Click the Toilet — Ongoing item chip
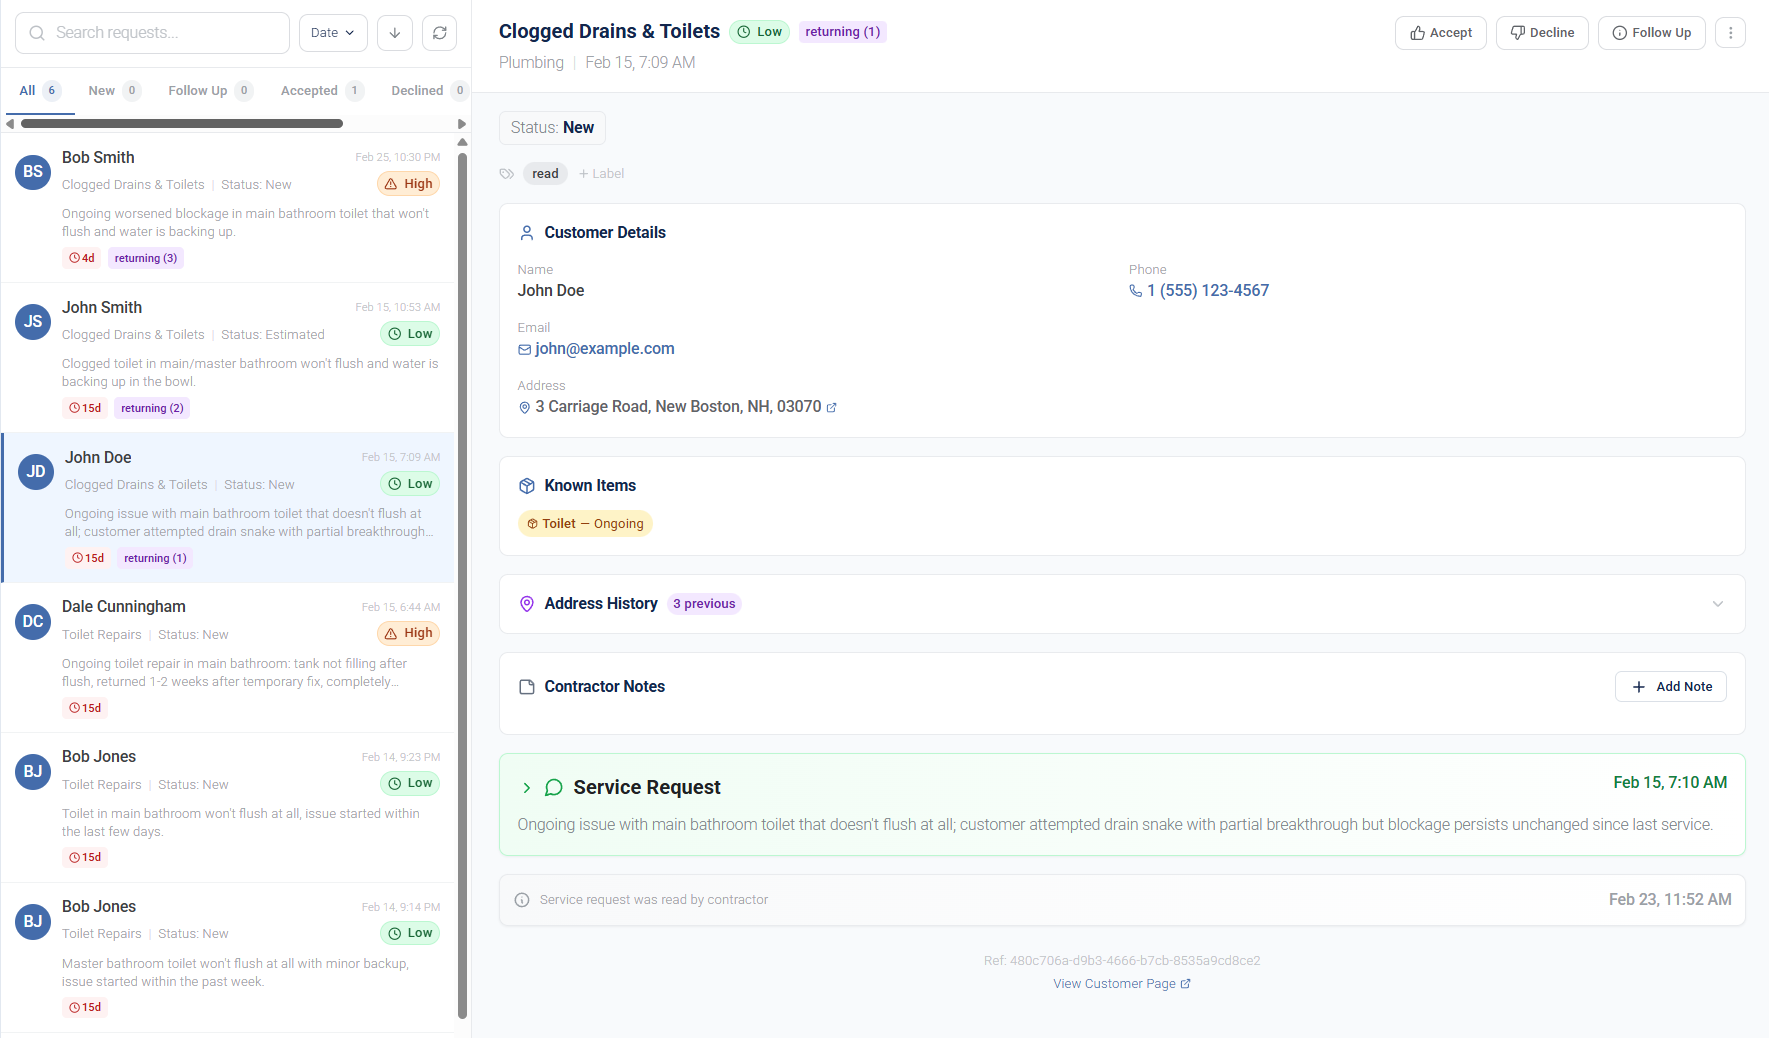 (585, 524)
